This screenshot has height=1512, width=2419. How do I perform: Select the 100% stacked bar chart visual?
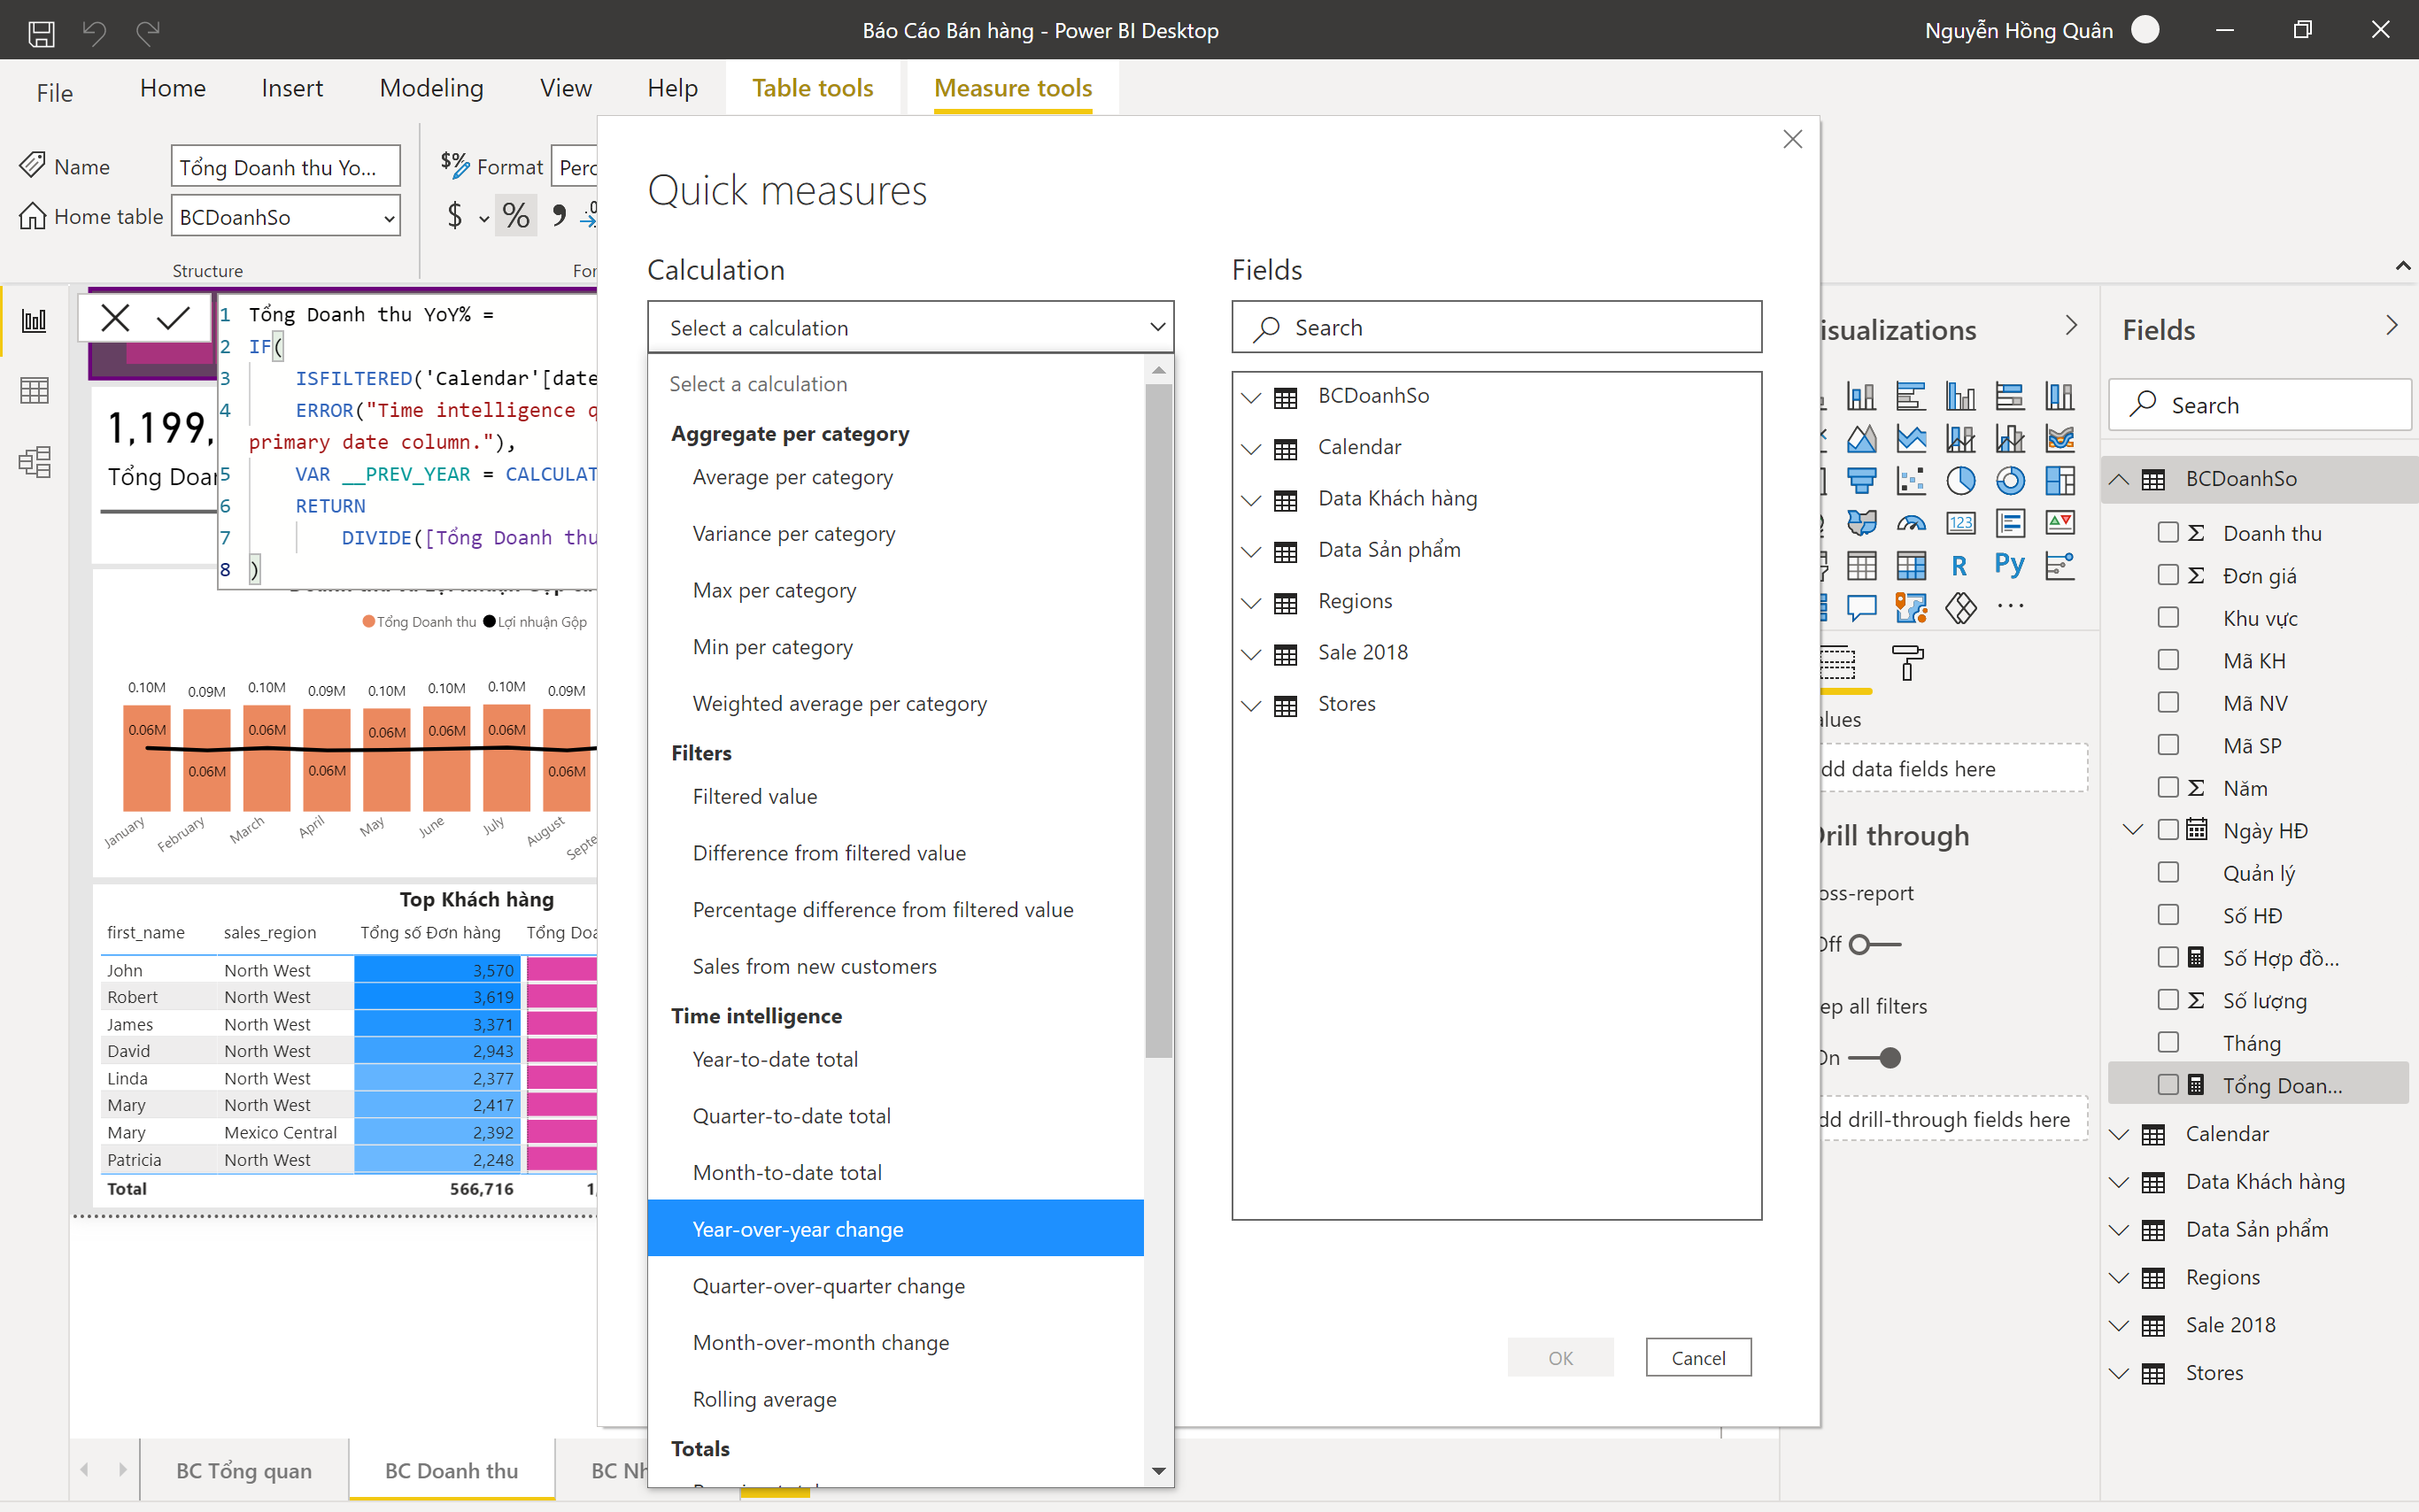tap(2010, 396)
